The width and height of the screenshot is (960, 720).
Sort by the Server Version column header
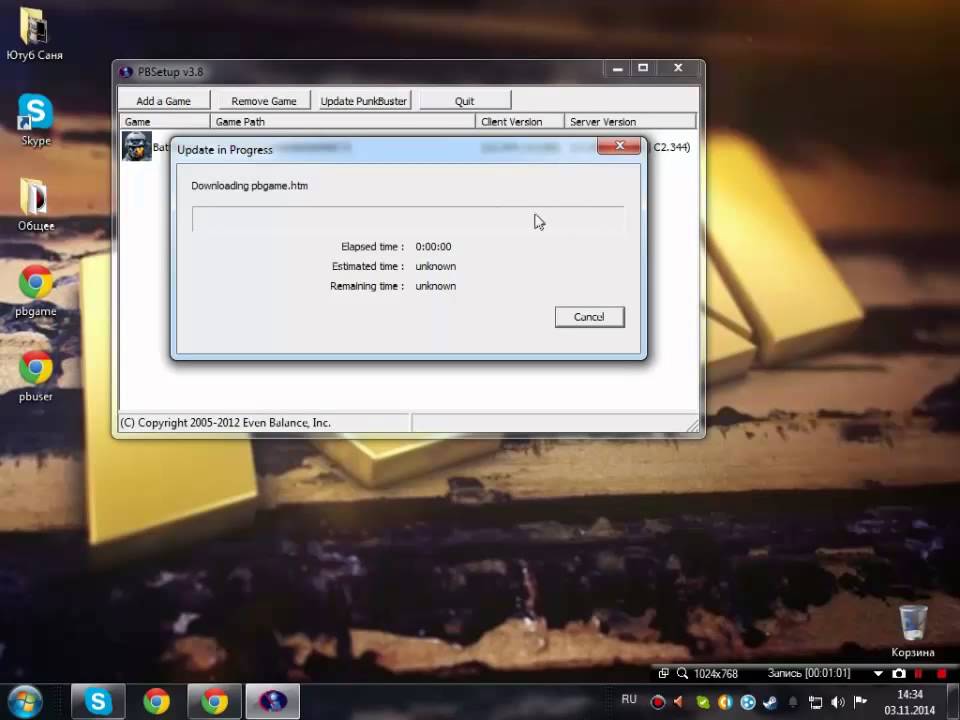click(x=629, y=121)
